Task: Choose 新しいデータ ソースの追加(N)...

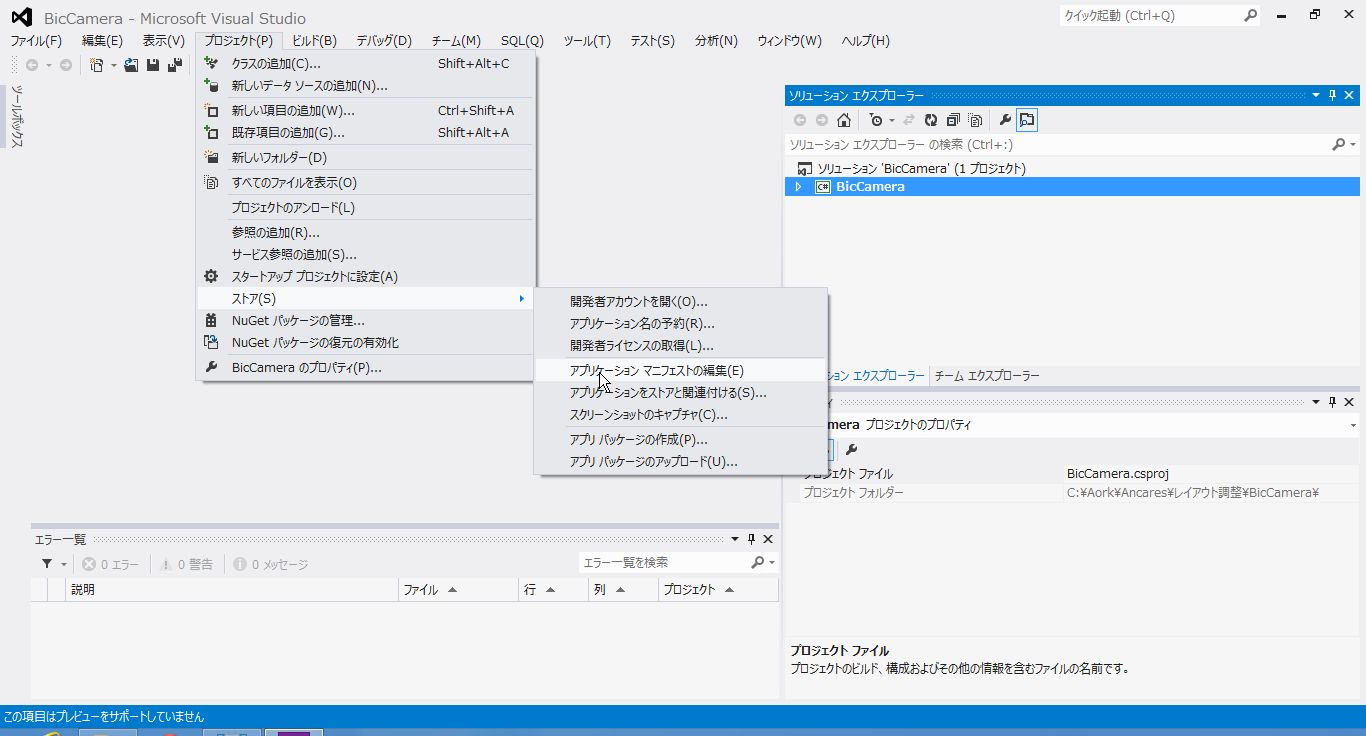Action: pos(366,85)
